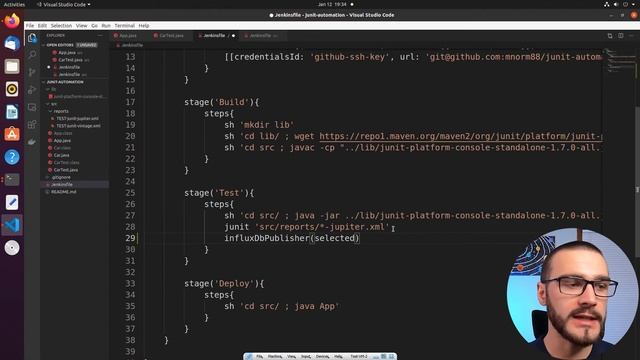The width and height of the screenshot is (640, 360).
Task: Open the Help menu in VS Code
Action: [x=144, y=26]
